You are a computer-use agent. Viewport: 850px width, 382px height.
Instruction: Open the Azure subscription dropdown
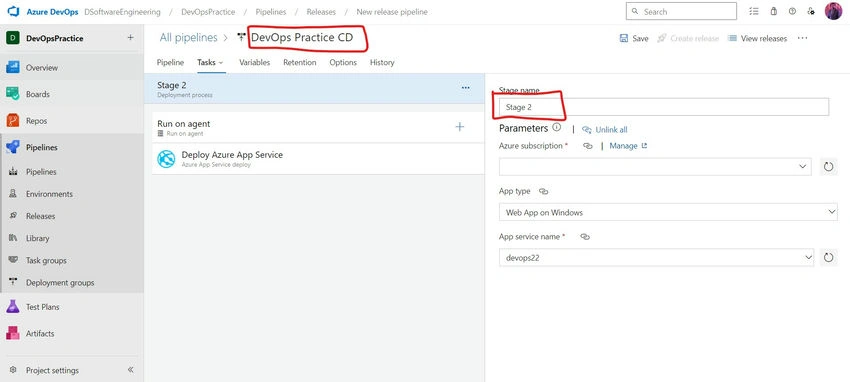point(655,167)
